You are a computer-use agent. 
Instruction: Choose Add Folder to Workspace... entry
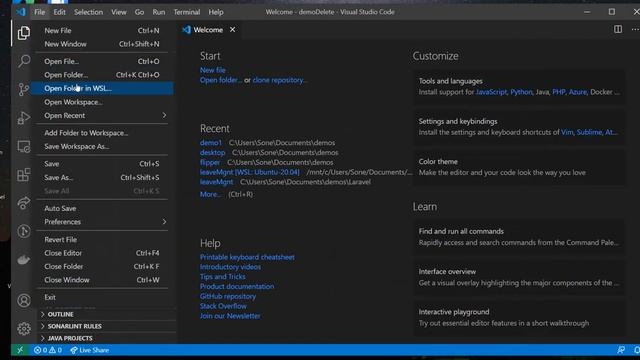point(102,133)
